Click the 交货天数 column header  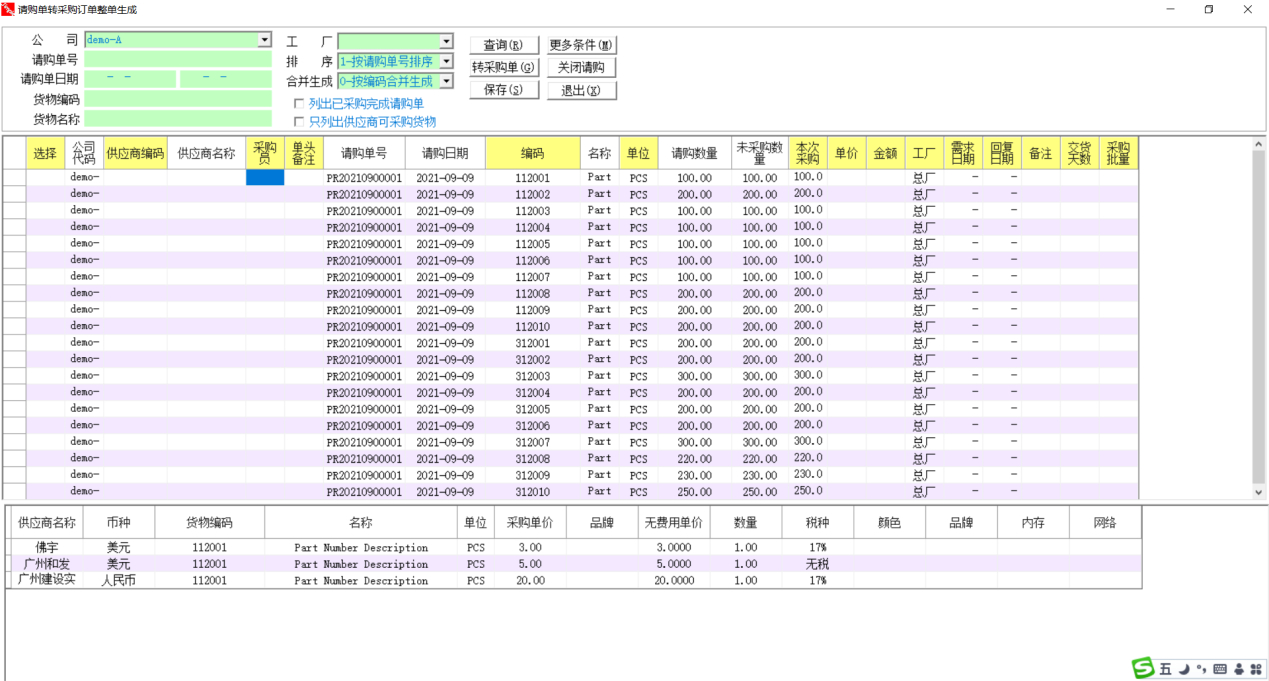(1079, 153)
